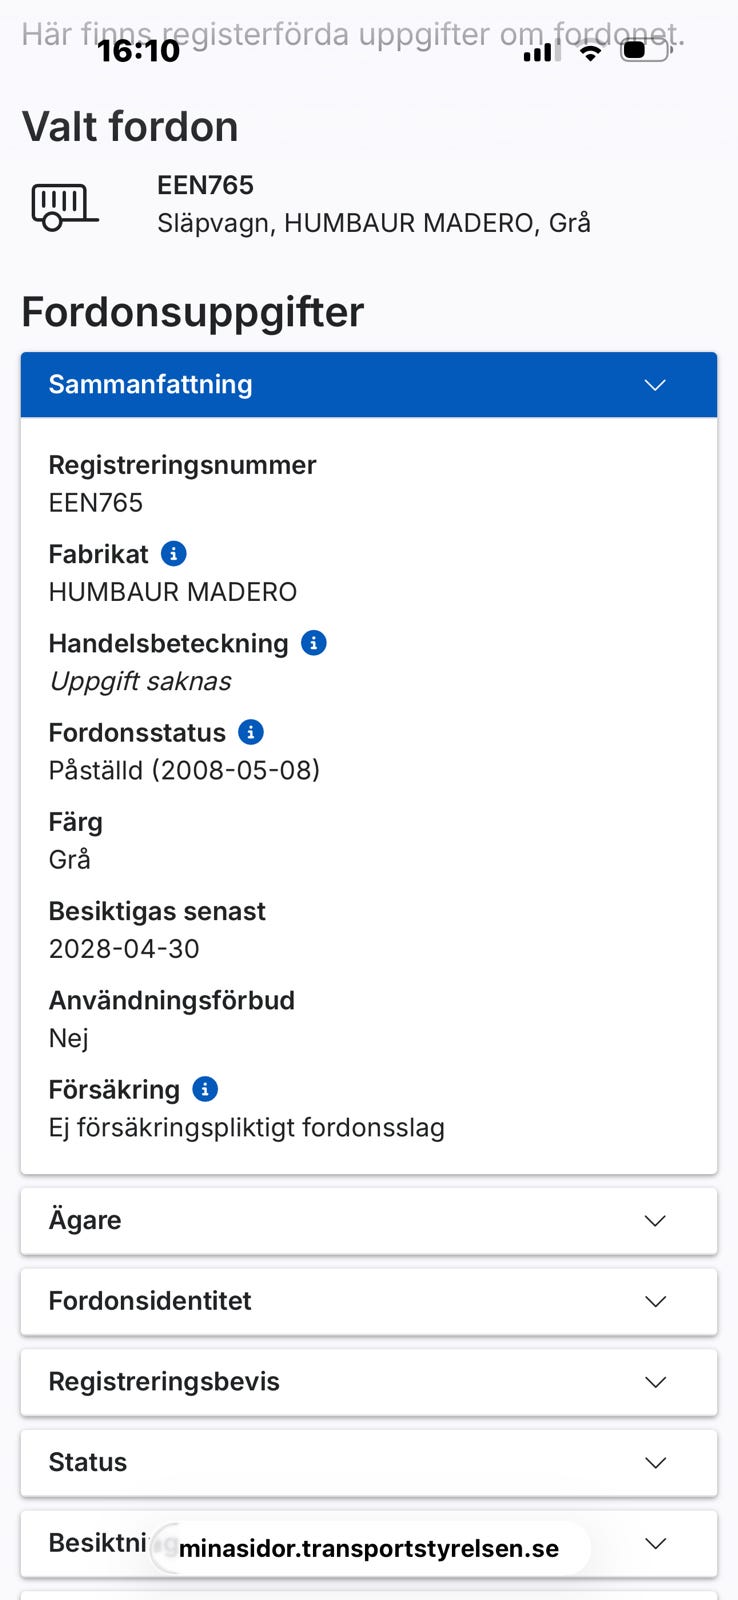
Task: Tap the Wi-Fi status icon
Action: tap(591, 52)
